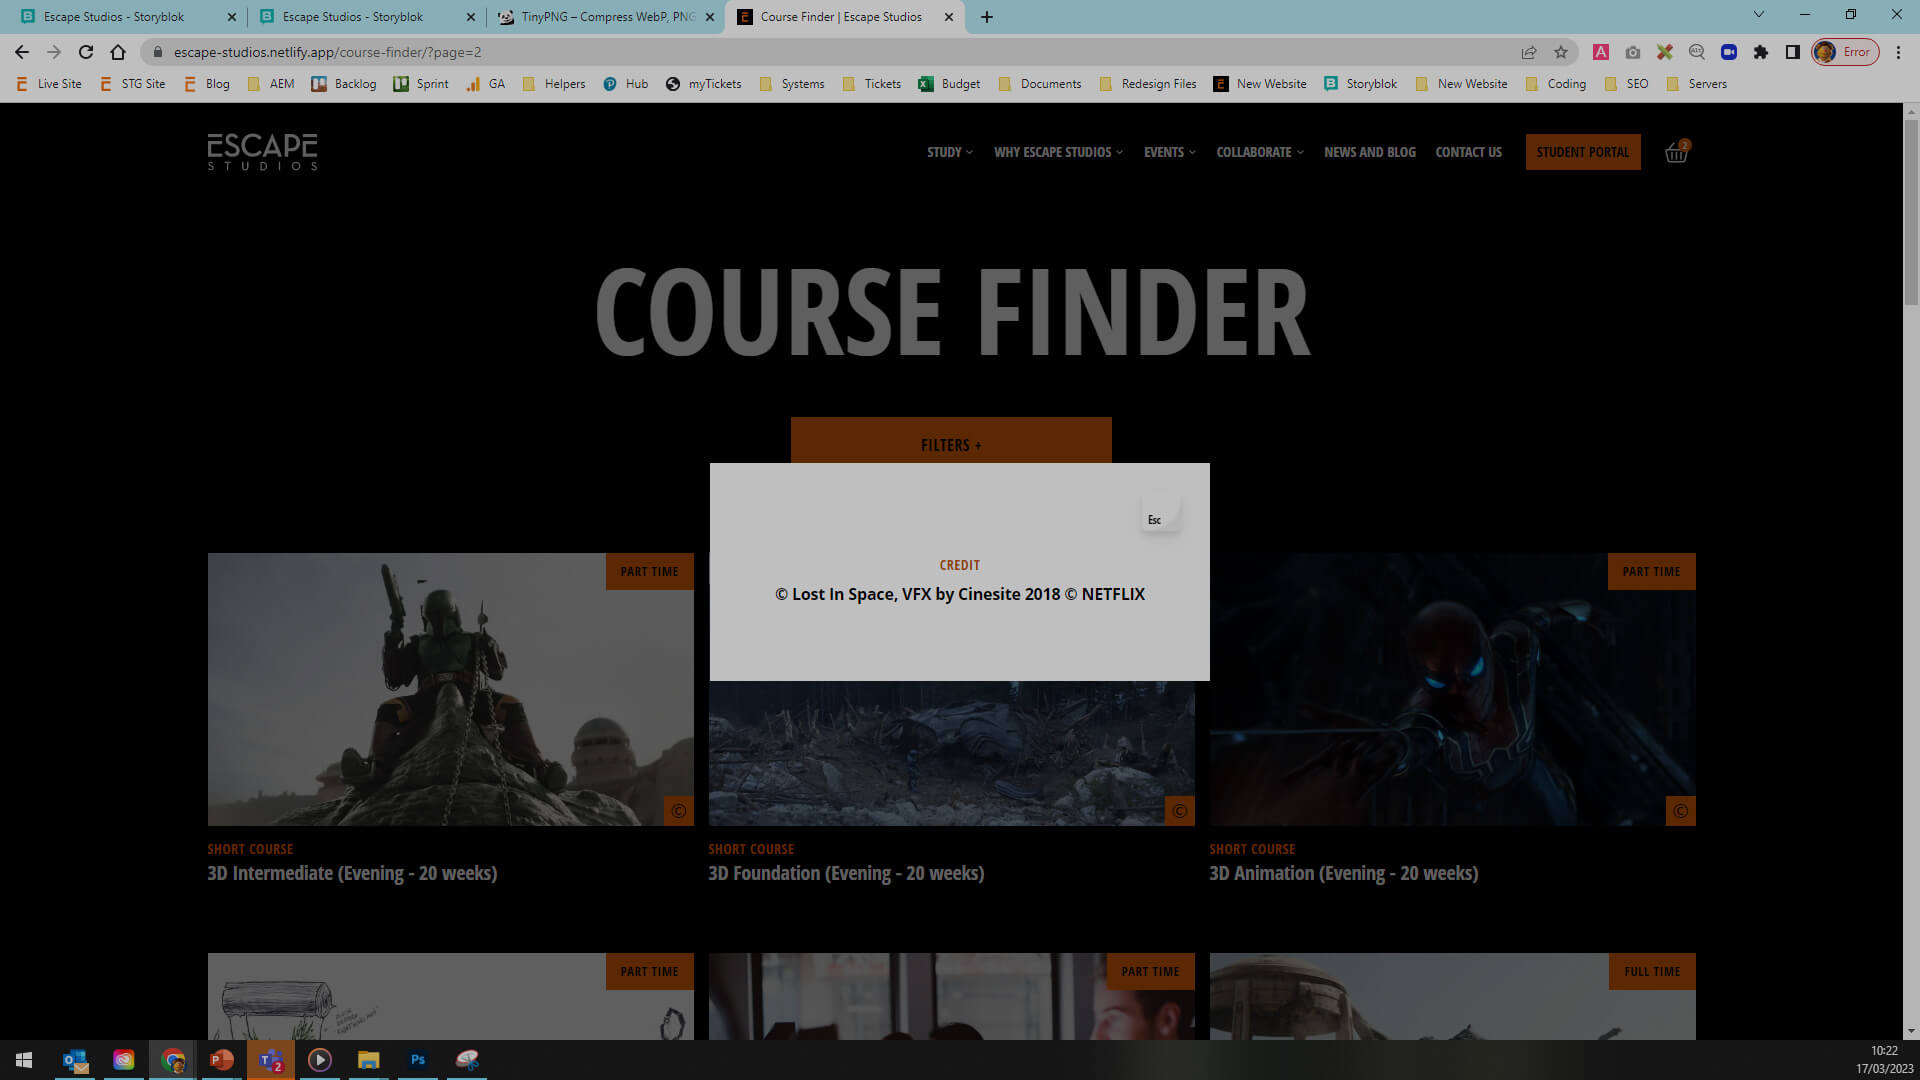Reload the current page
This screenshot has width=1920, height=1080.
(x=86, y=52)
